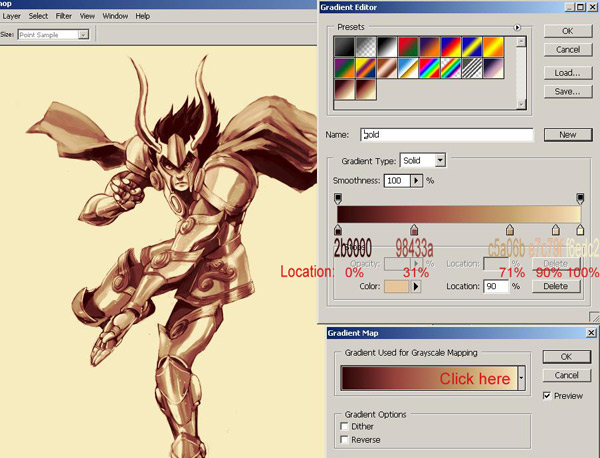
Task: Open the View menu
Action: 87,16
